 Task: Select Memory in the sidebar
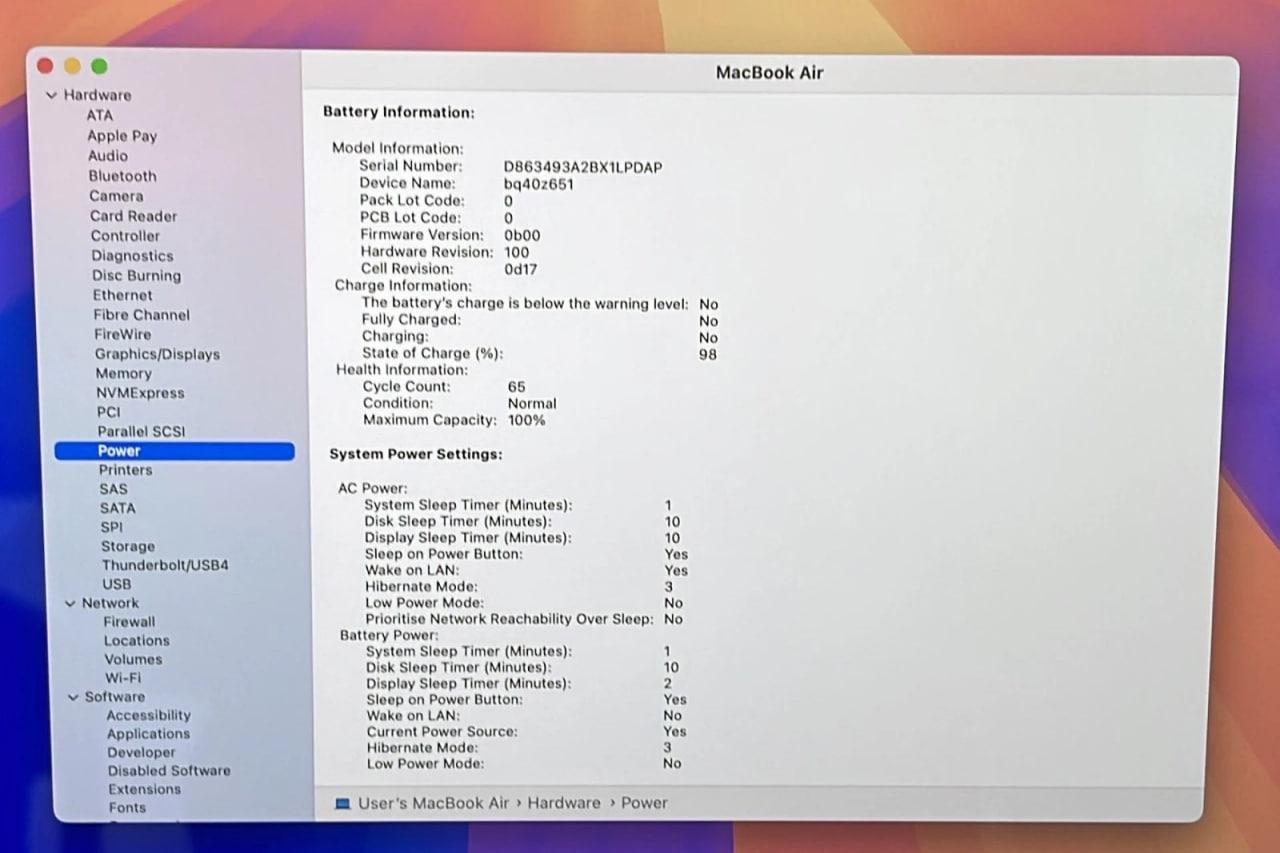coord(124,373)
